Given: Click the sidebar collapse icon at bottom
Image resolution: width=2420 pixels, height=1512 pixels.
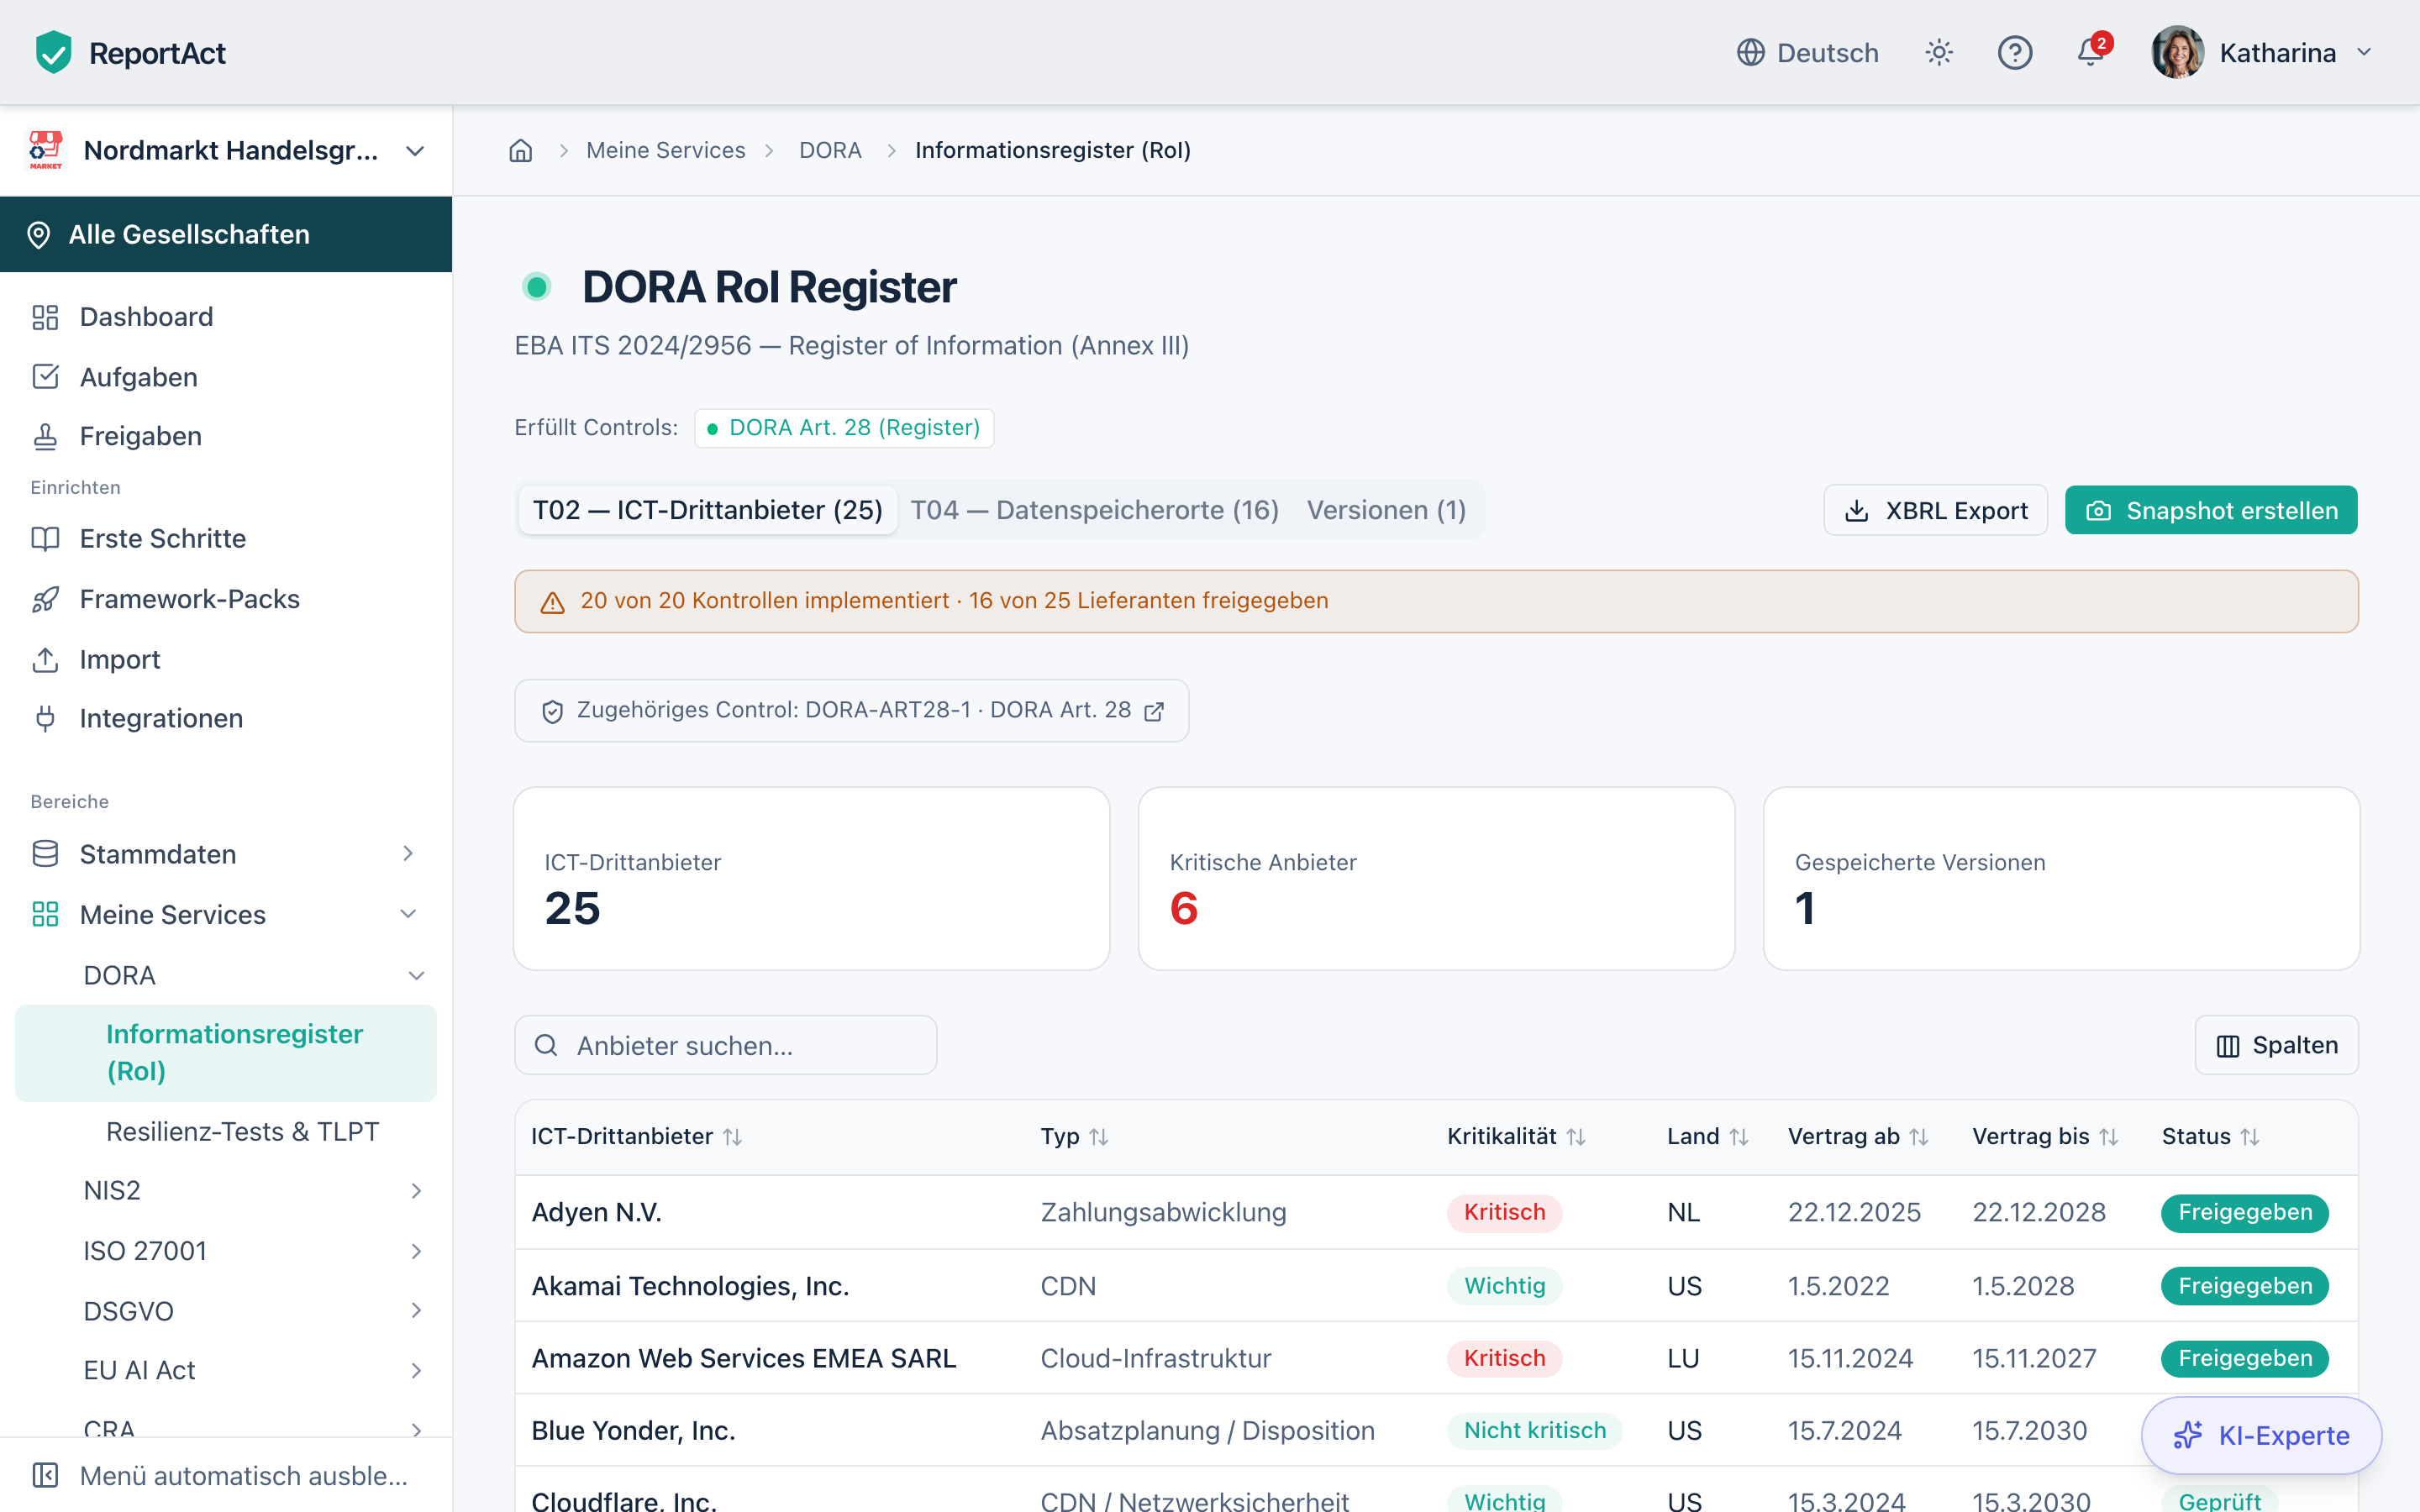Looking at the screenshot, I should pyautogui.click(x=45, y=1475).
